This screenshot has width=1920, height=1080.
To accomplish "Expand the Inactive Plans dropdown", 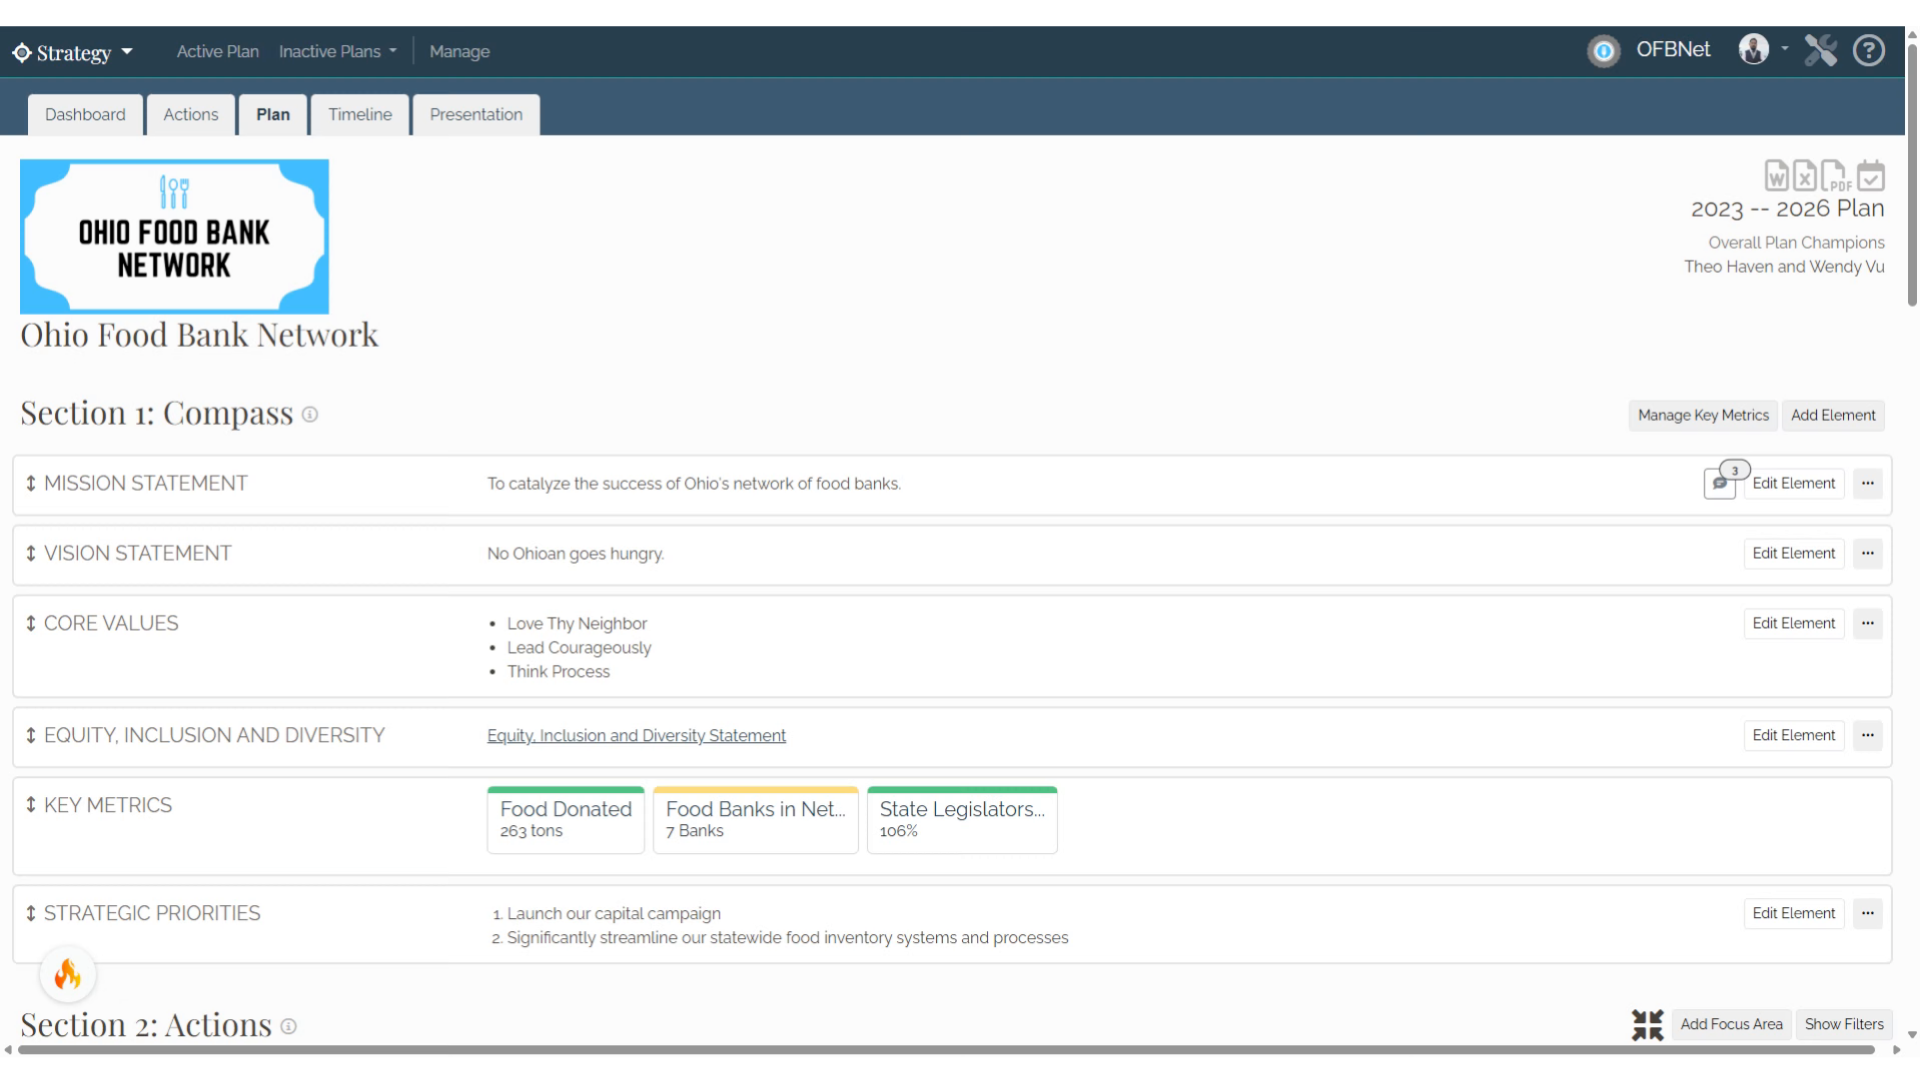I will [x=337, y=51].
